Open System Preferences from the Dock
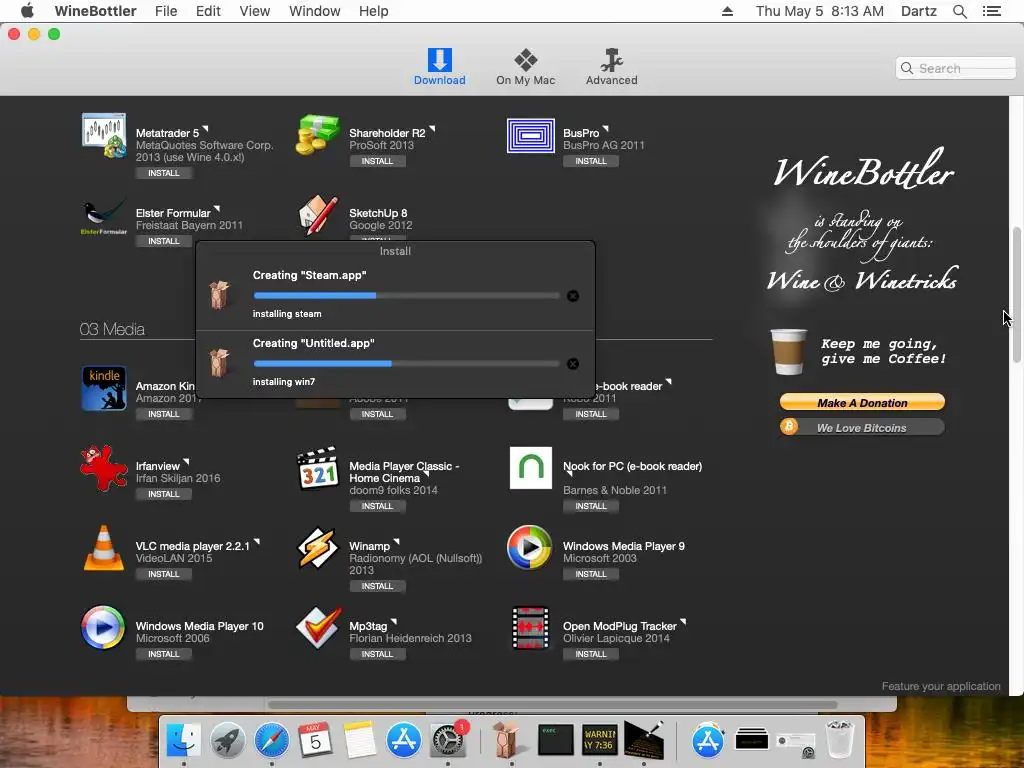The width and height of the screenshot is (1024, 768). pyautogui.click(x=447, y=741)
